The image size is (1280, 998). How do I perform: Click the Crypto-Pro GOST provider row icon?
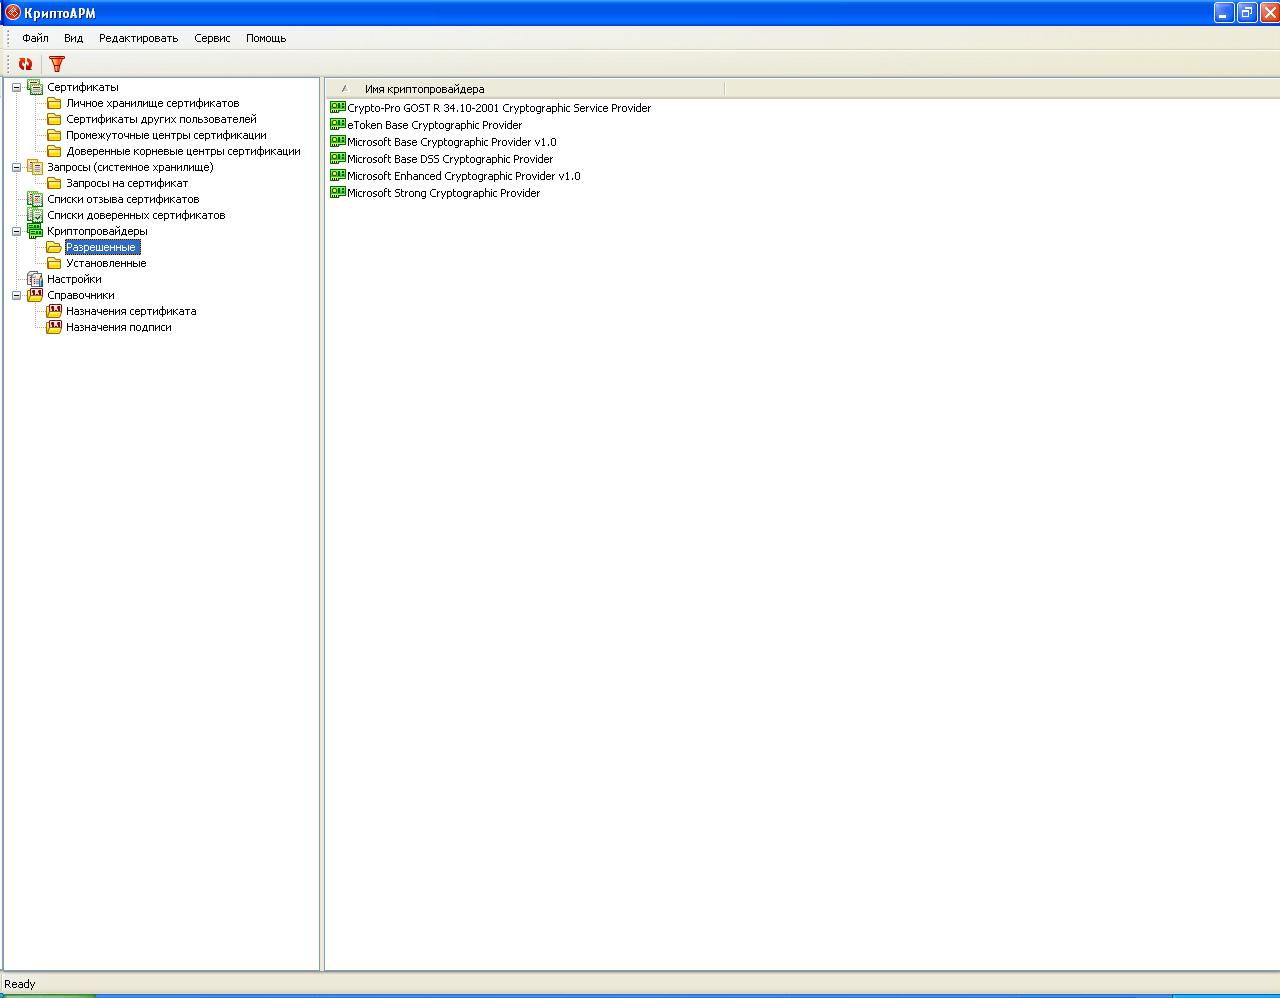(x=338, y=108)
